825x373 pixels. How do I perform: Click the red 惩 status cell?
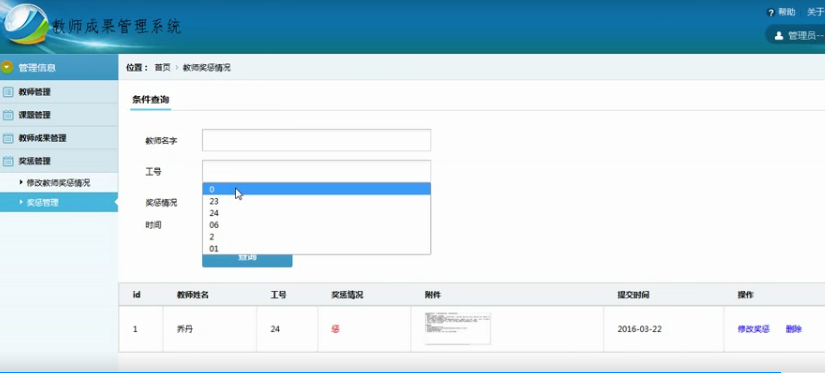335,329
